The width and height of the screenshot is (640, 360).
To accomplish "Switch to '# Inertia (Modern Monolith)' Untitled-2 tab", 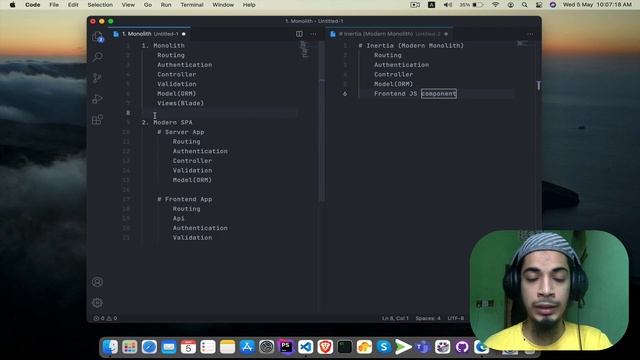I will [x=390, y=34].
